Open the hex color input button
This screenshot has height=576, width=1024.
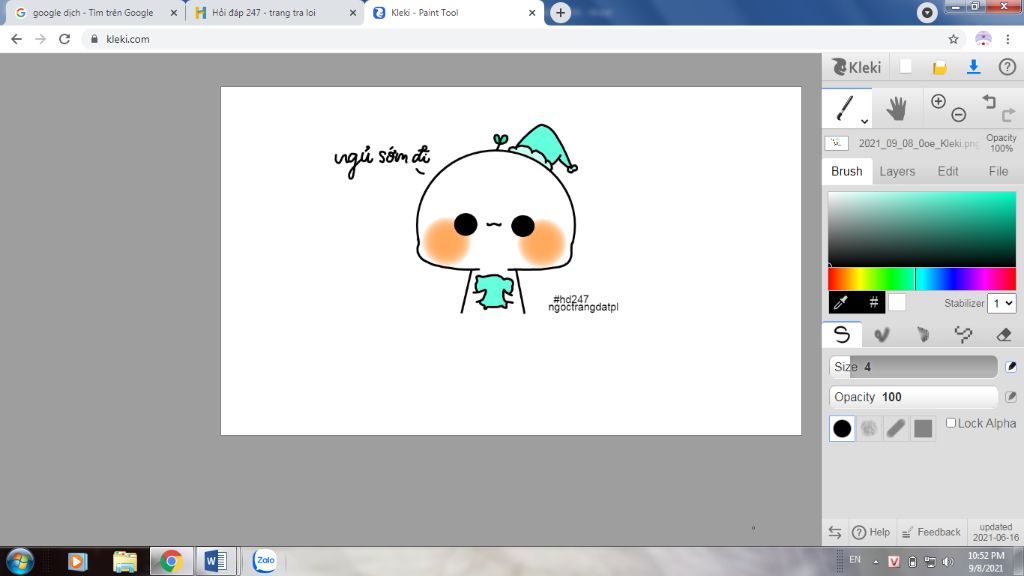(873, 302)
